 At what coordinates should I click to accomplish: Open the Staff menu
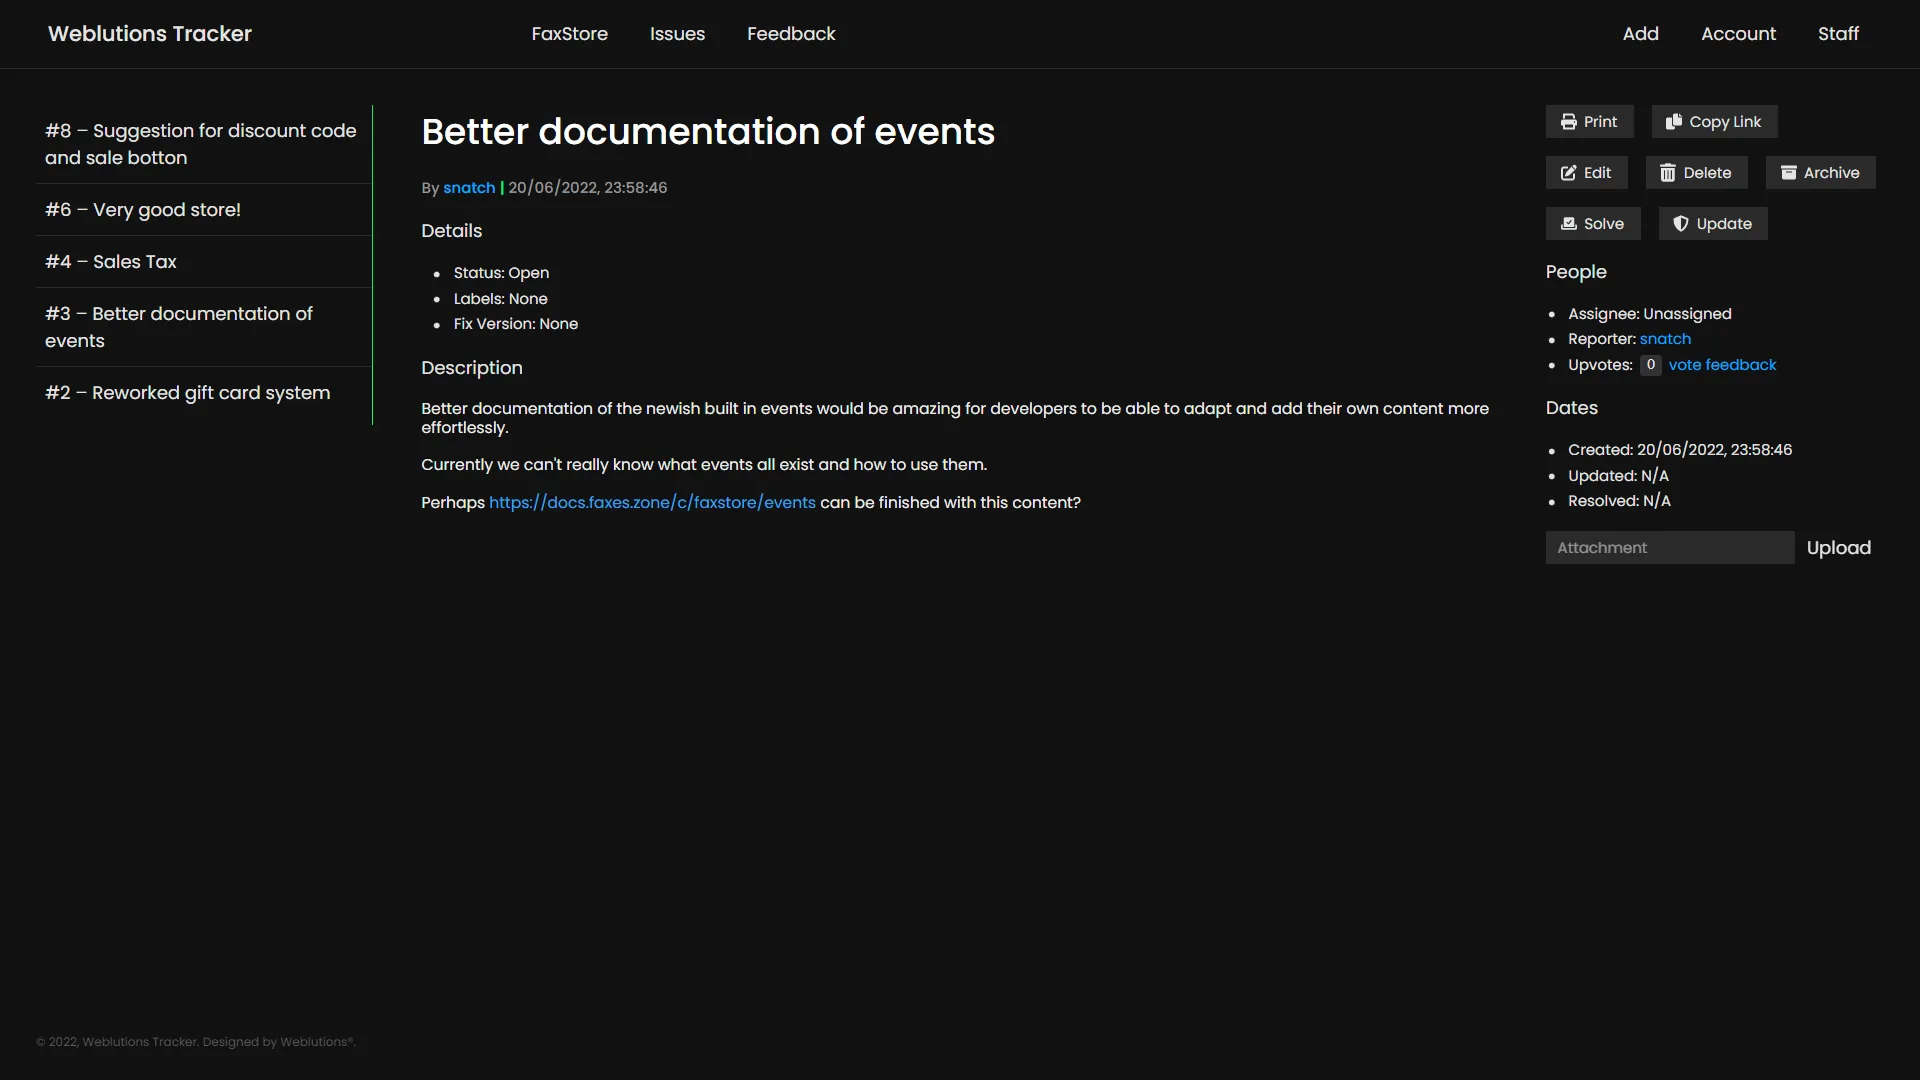pyautogui.click(x=1837, y=34)
